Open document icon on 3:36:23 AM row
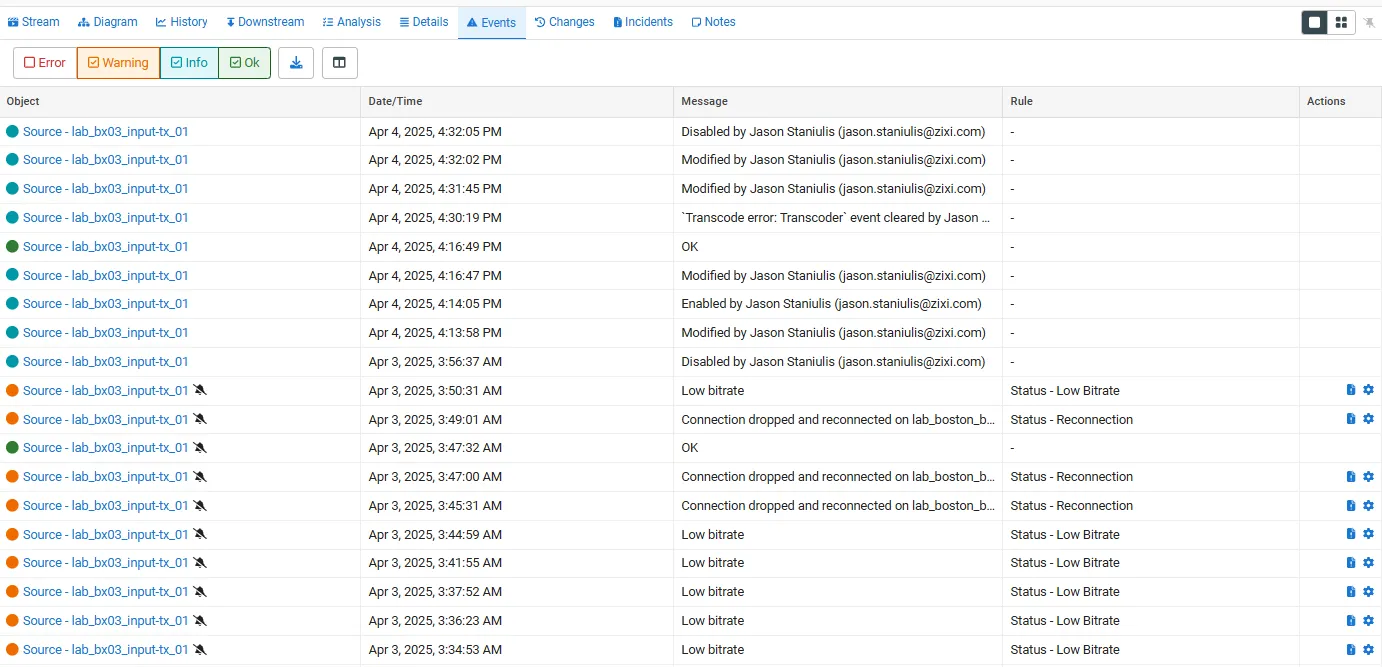Screen dimensions: 1382x667 click(x=1351, y=621)
